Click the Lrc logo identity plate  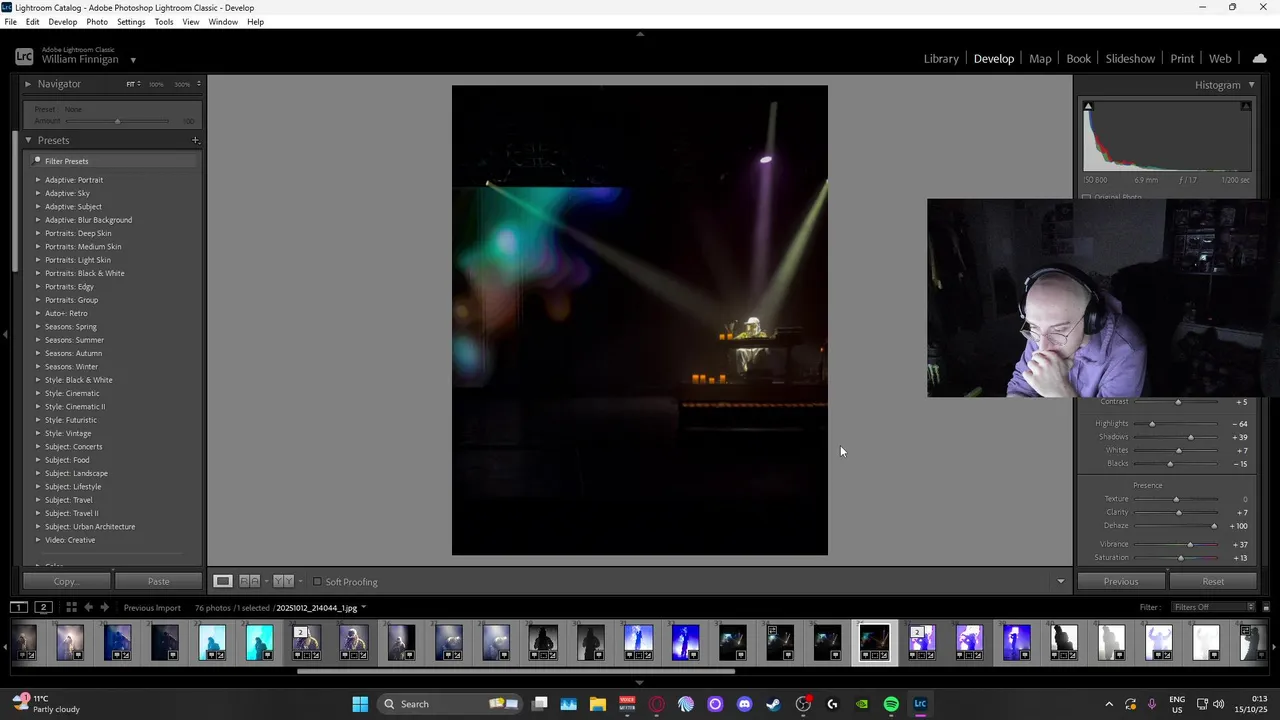click(x=24, y=57)
